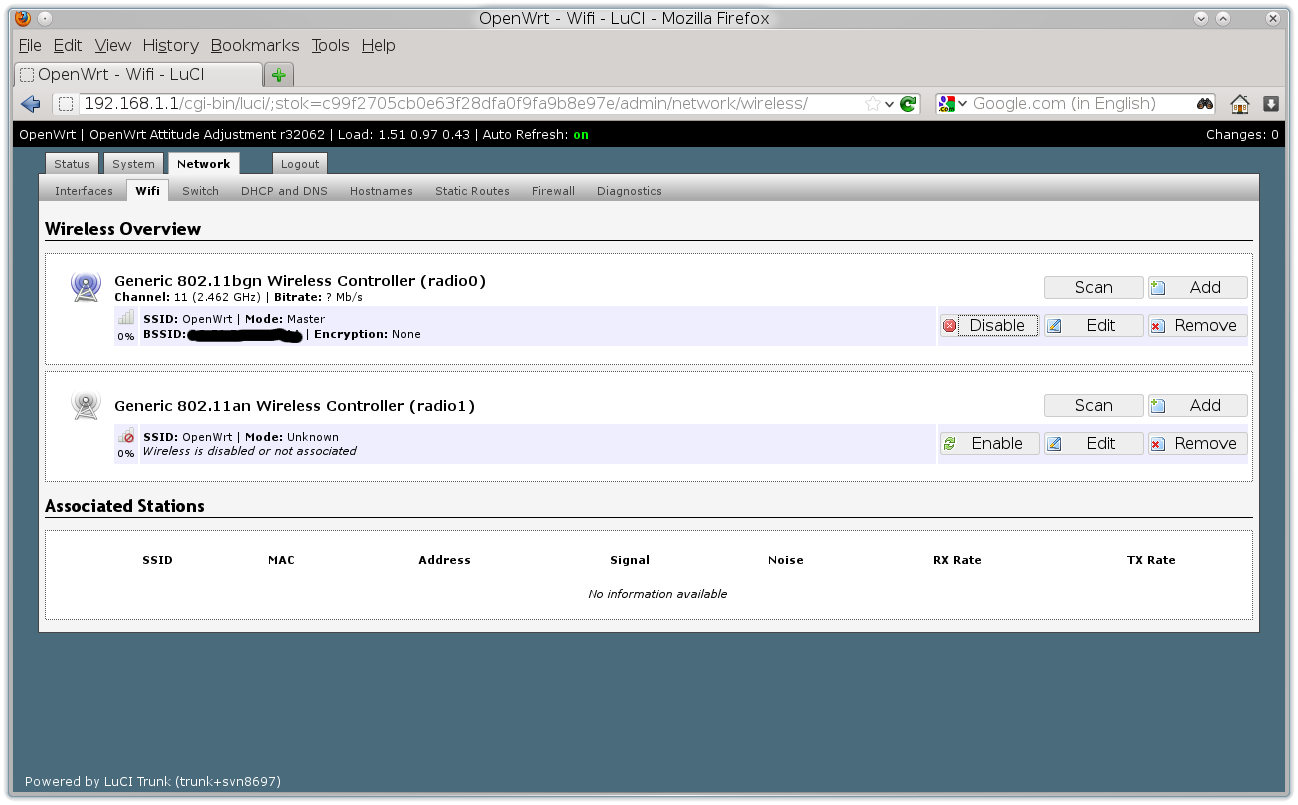This screenshot has width=1298, height=805.
Task: Open the Google search engine dropdown
Action: click(x=953, y=104)
